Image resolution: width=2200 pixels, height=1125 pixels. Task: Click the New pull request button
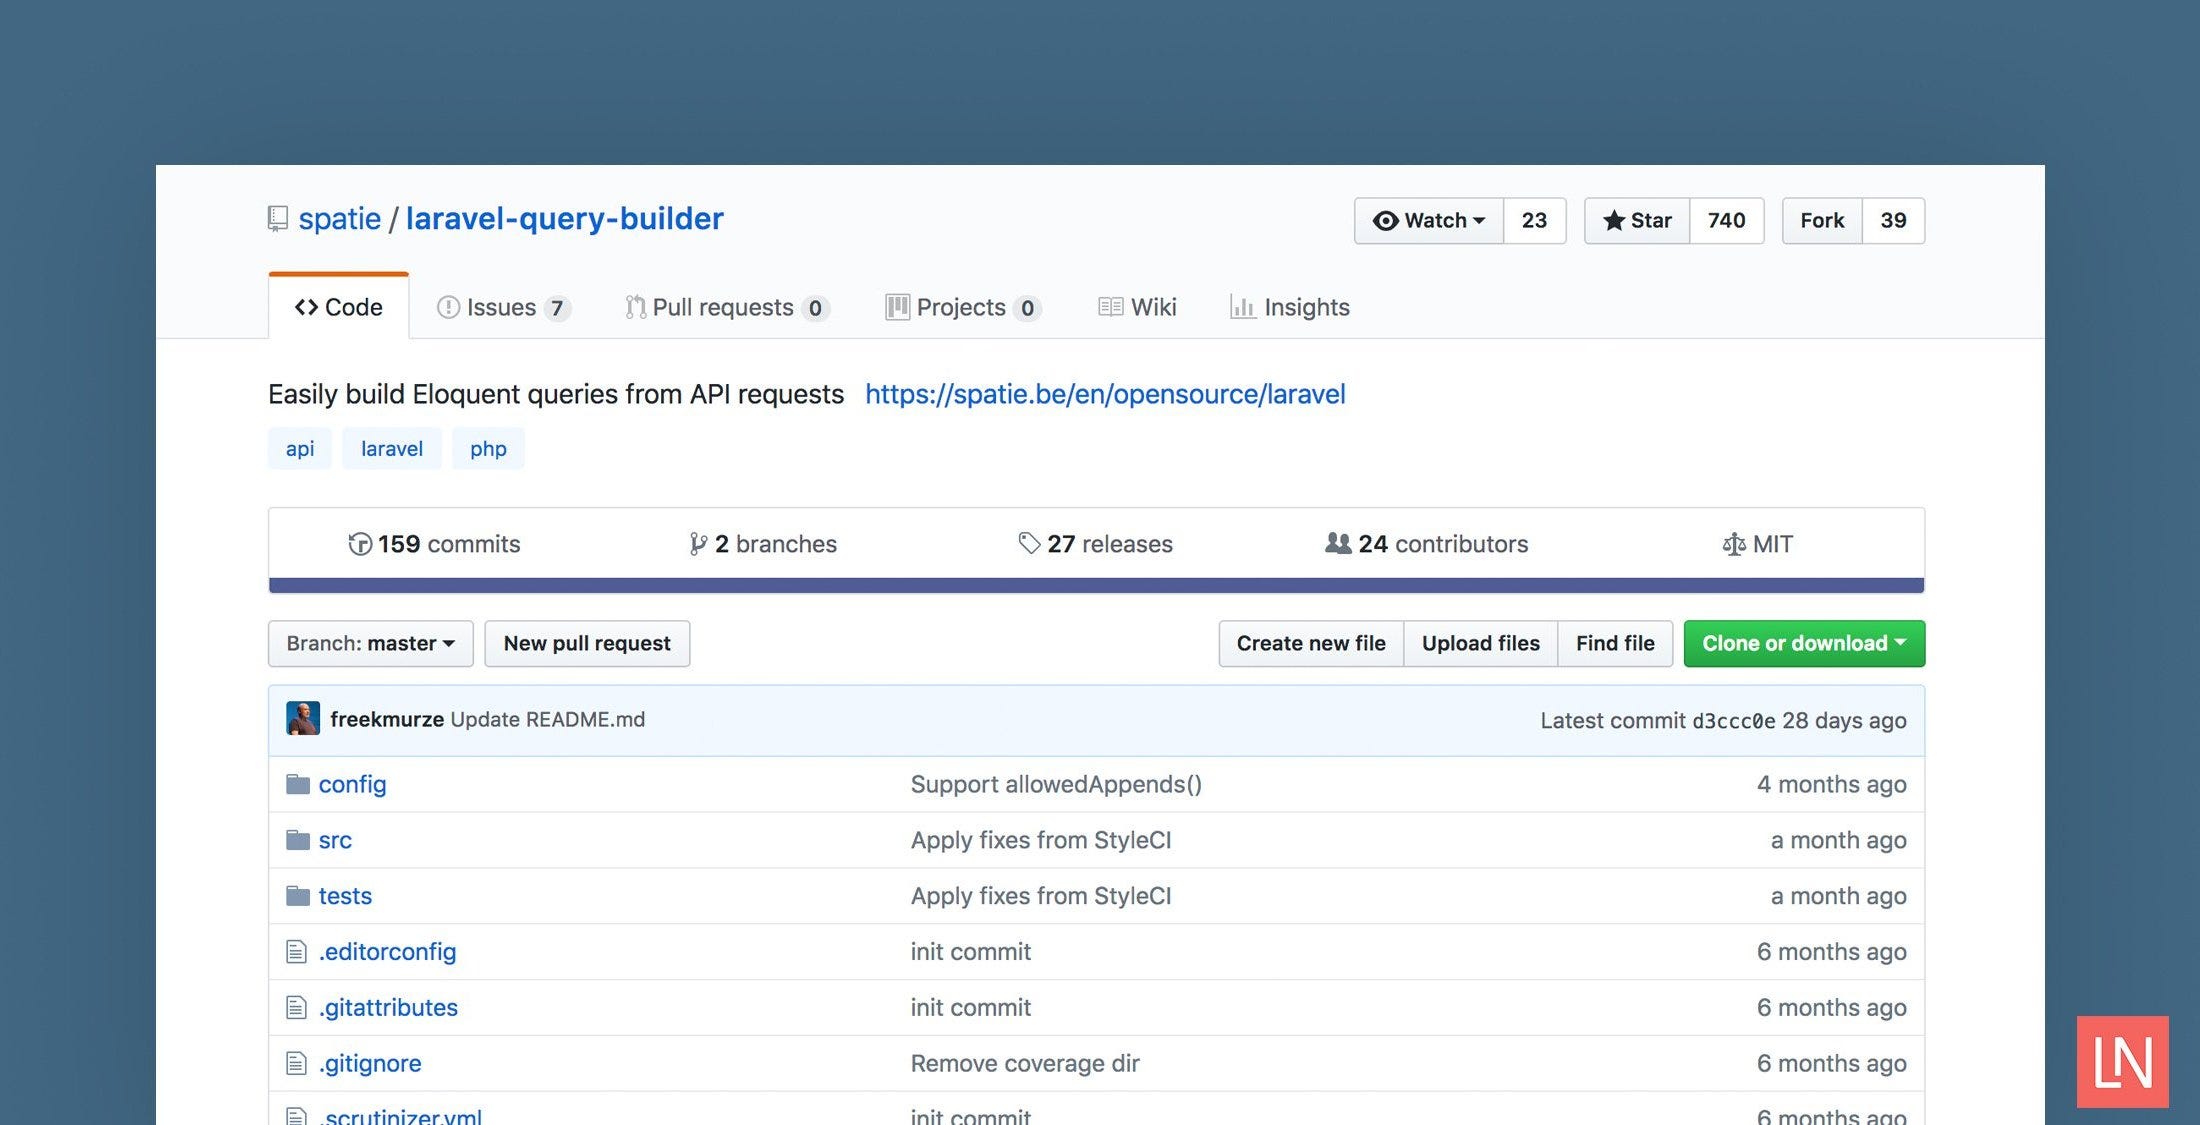(587, 643)
